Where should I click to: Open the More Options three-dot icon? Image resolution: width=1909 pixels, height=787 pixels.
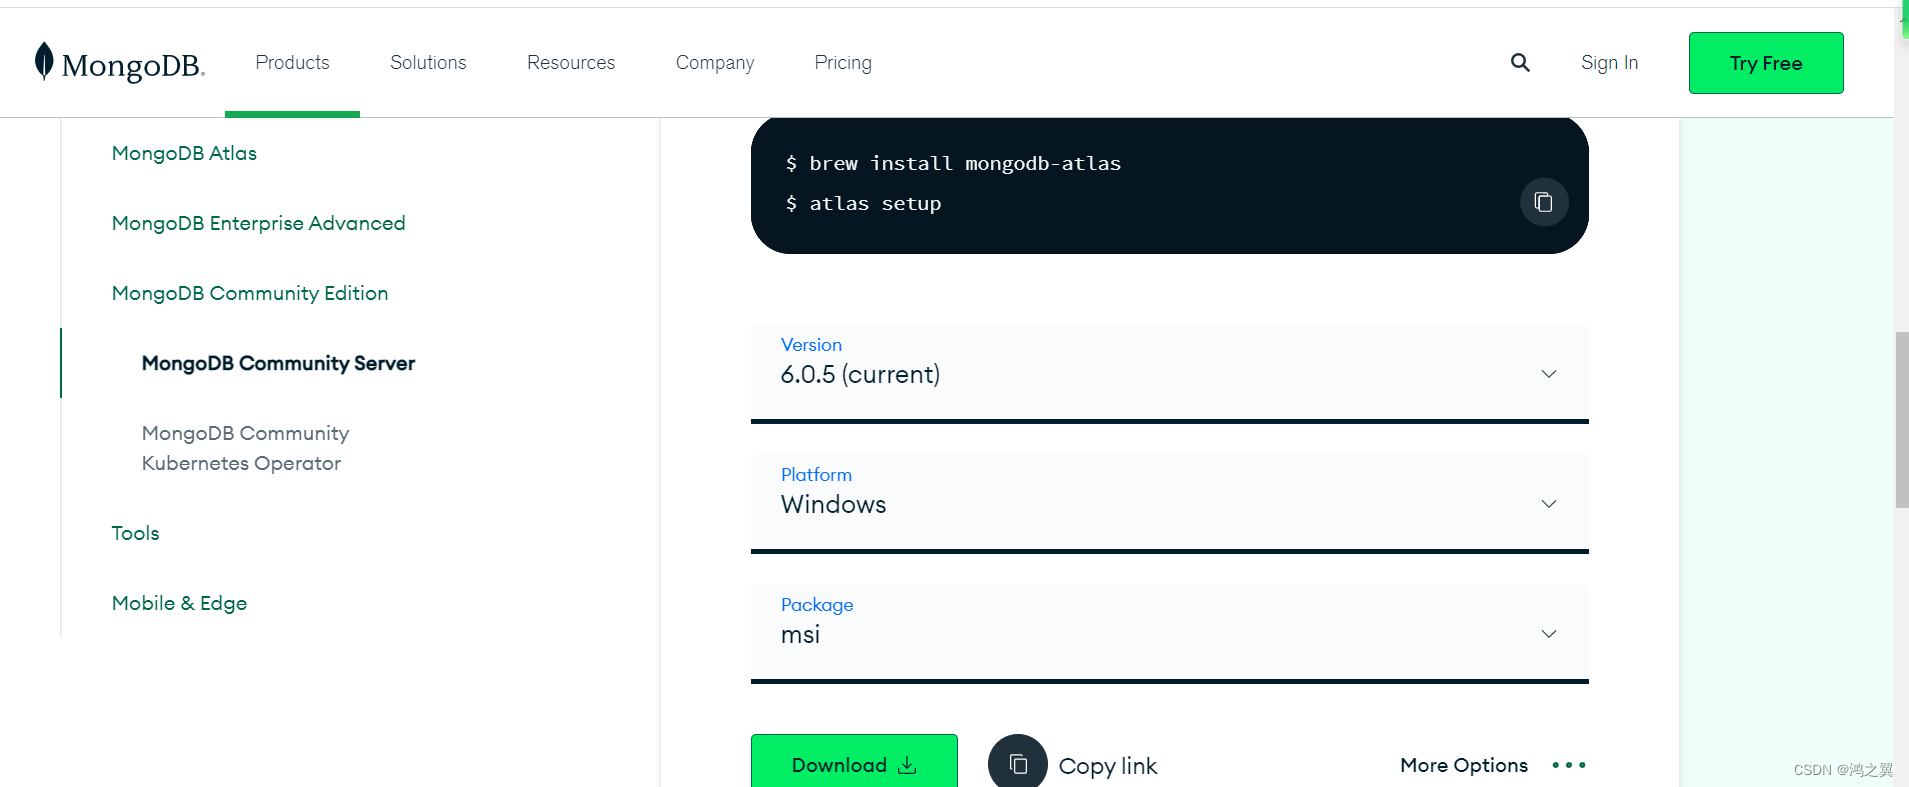coord(1569,765)
